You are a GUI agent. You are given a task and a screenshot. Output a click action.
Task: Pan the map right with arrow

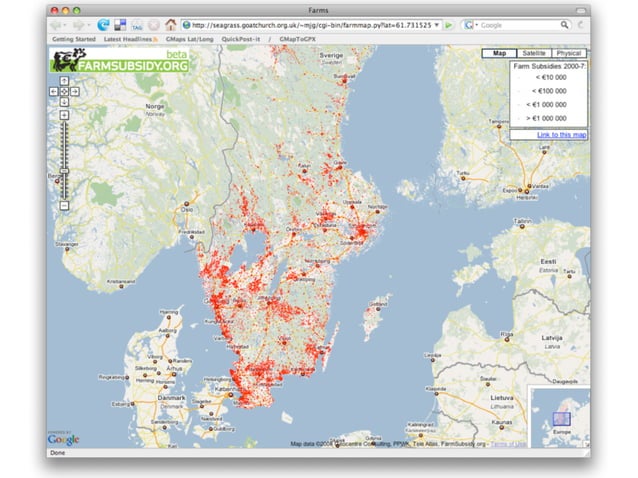(x=74, y=91)
